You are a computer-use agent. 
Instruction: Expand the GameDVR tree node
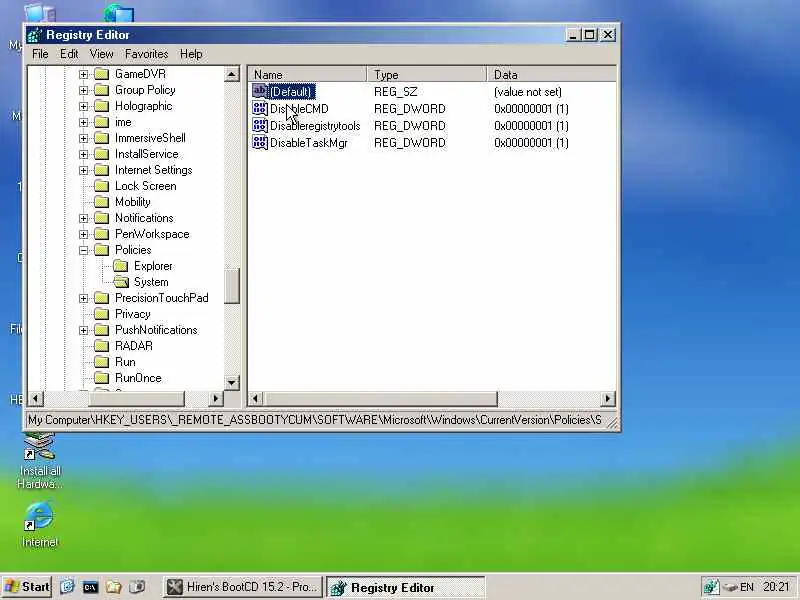(x=83, y=74)
